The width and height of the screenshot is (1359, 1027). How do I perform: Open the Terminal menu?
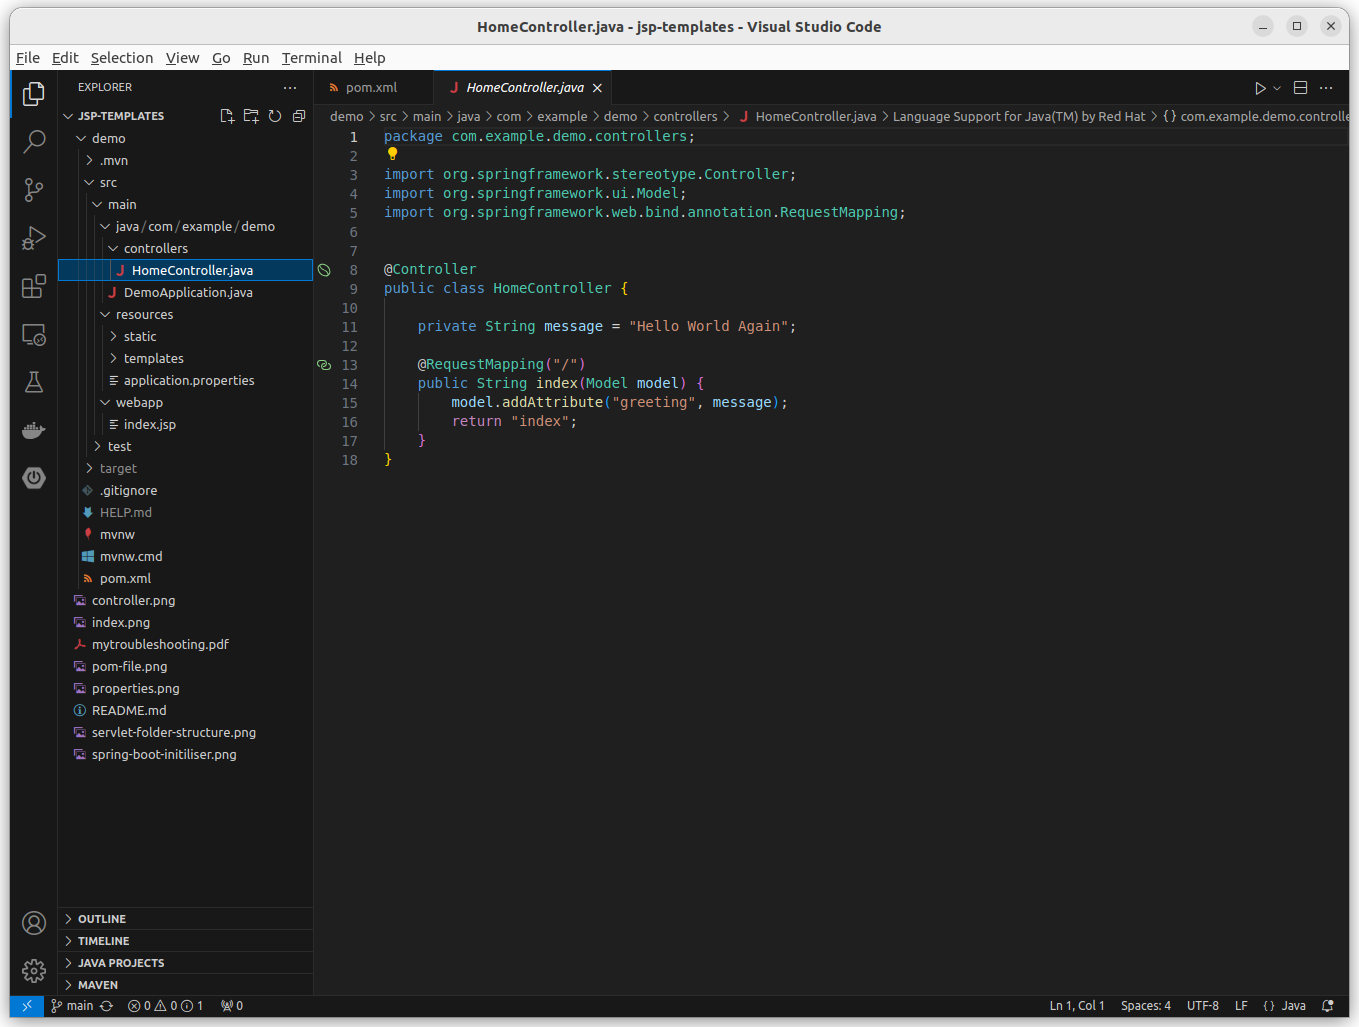pos(311,58)
